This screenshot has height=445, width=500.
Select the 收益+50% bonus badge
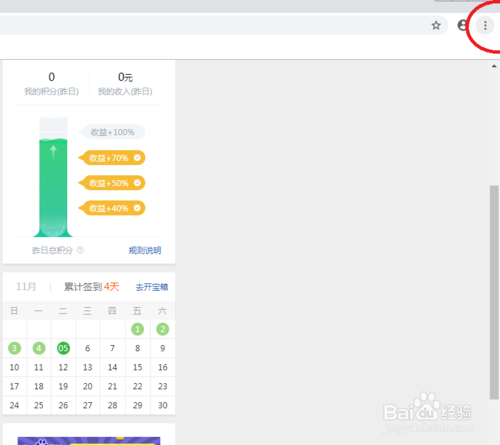pyautogui.click(x=112, y=183)
